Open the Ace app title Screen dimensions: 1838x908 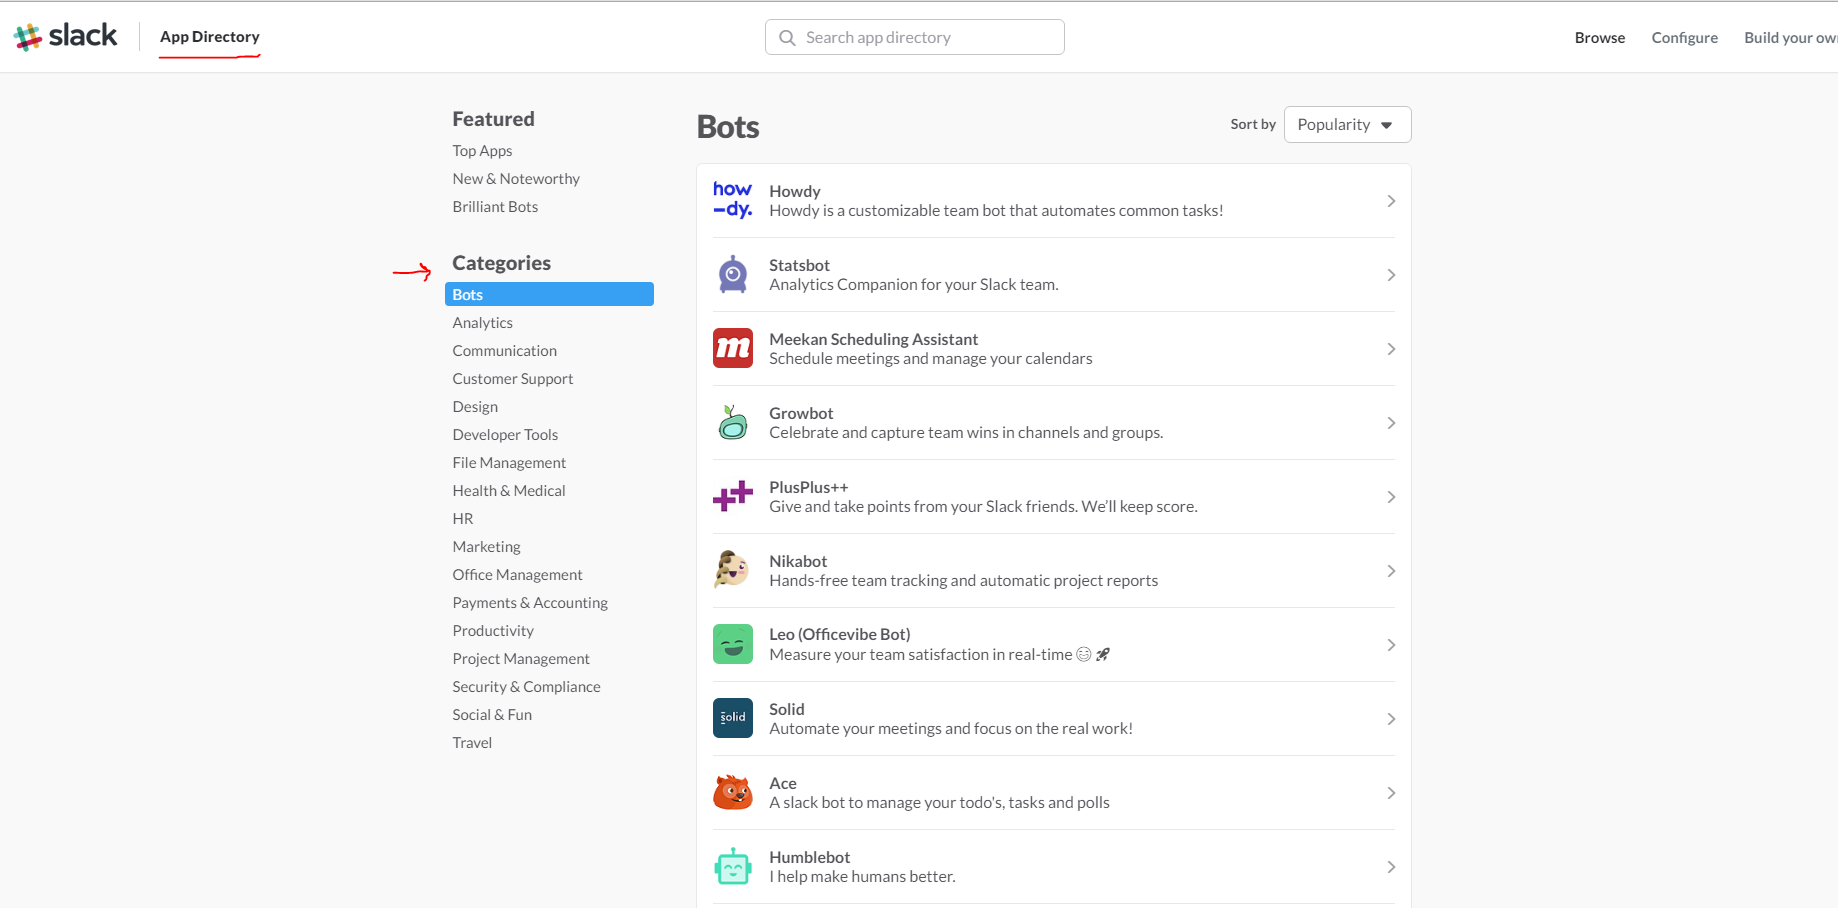point(783,783)
